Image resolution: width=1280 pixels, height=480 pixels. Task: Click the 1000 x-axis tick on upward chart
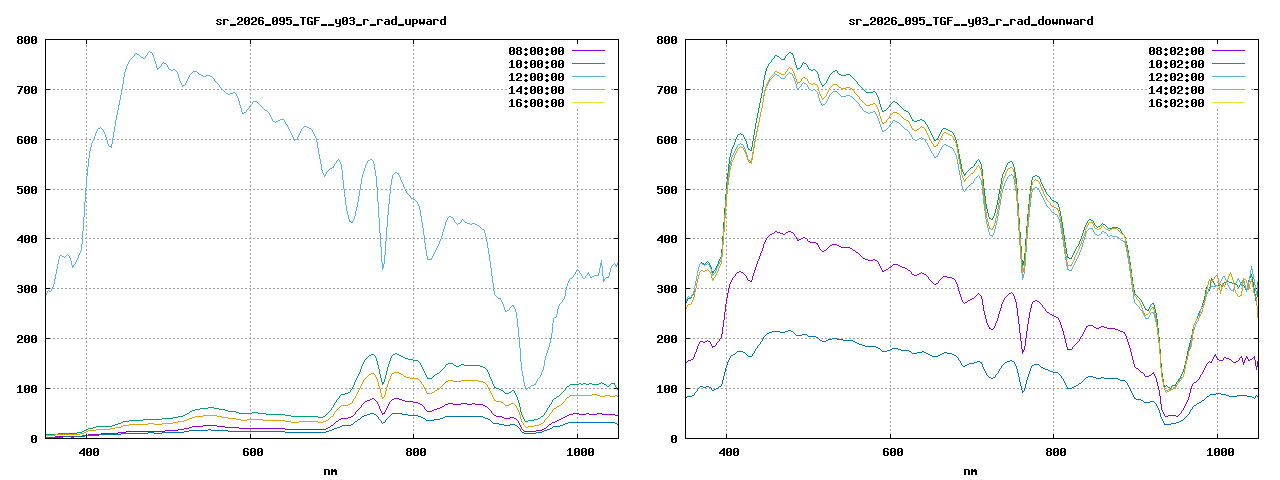578,453
